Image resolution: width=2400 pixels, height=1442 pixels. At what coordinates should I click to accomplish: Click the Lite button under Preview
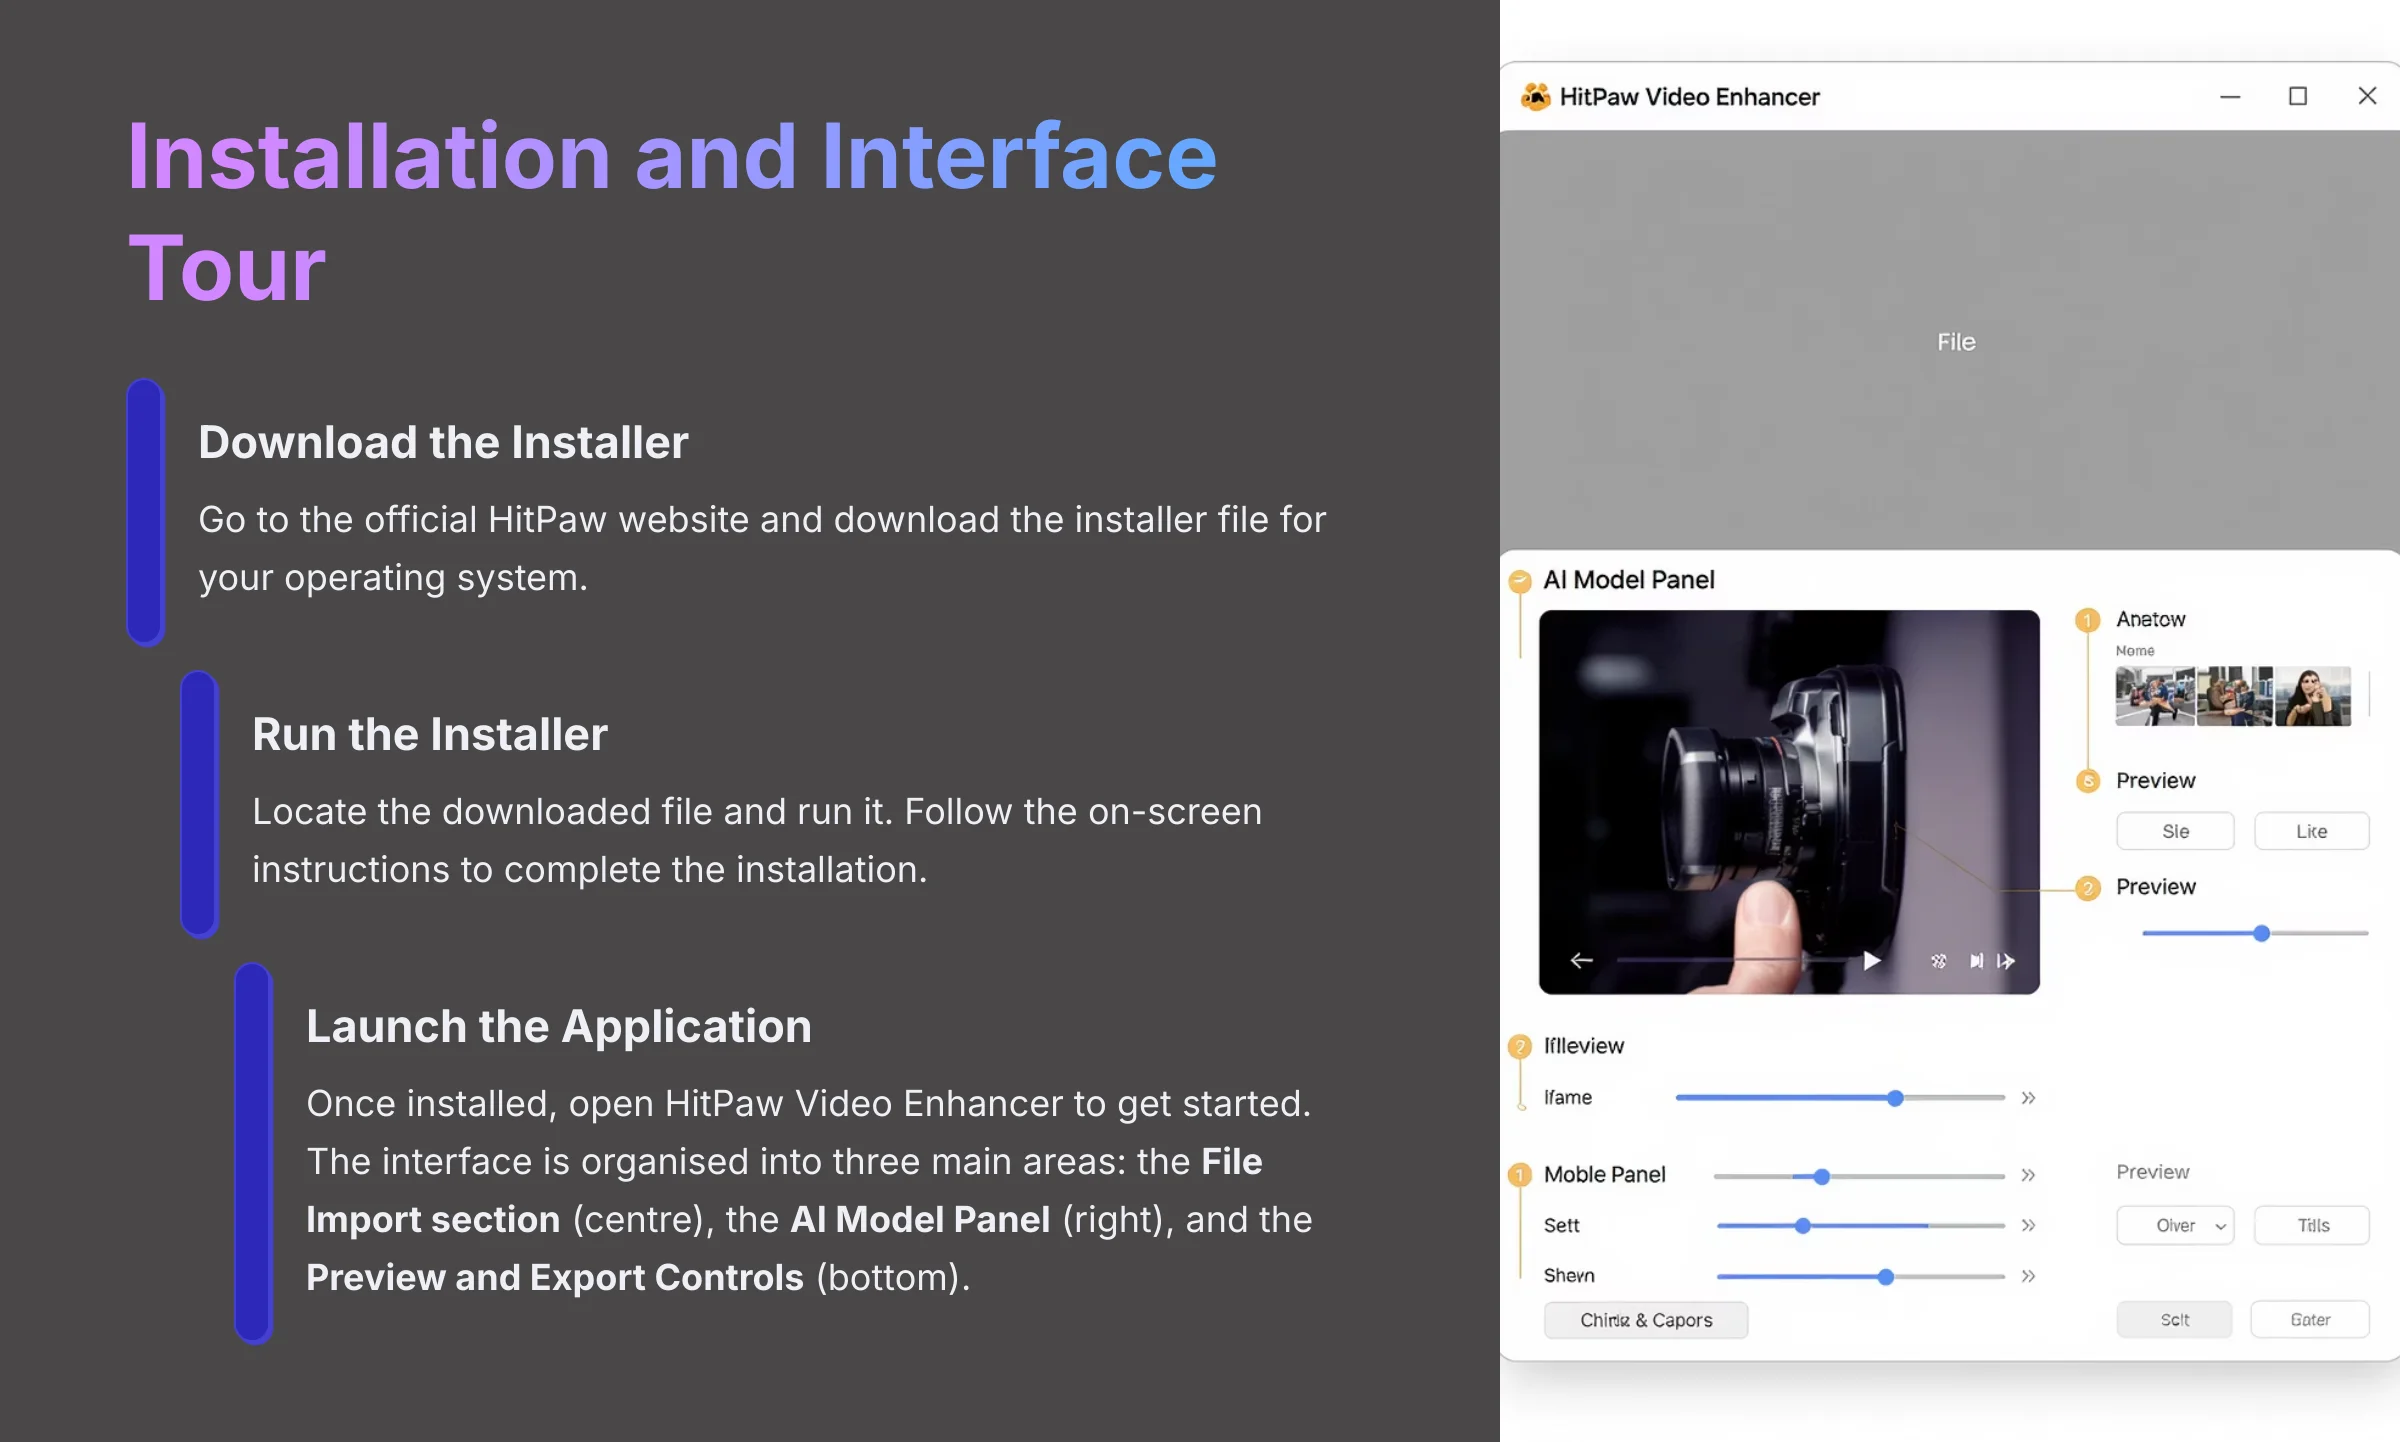click(2311, 831)
